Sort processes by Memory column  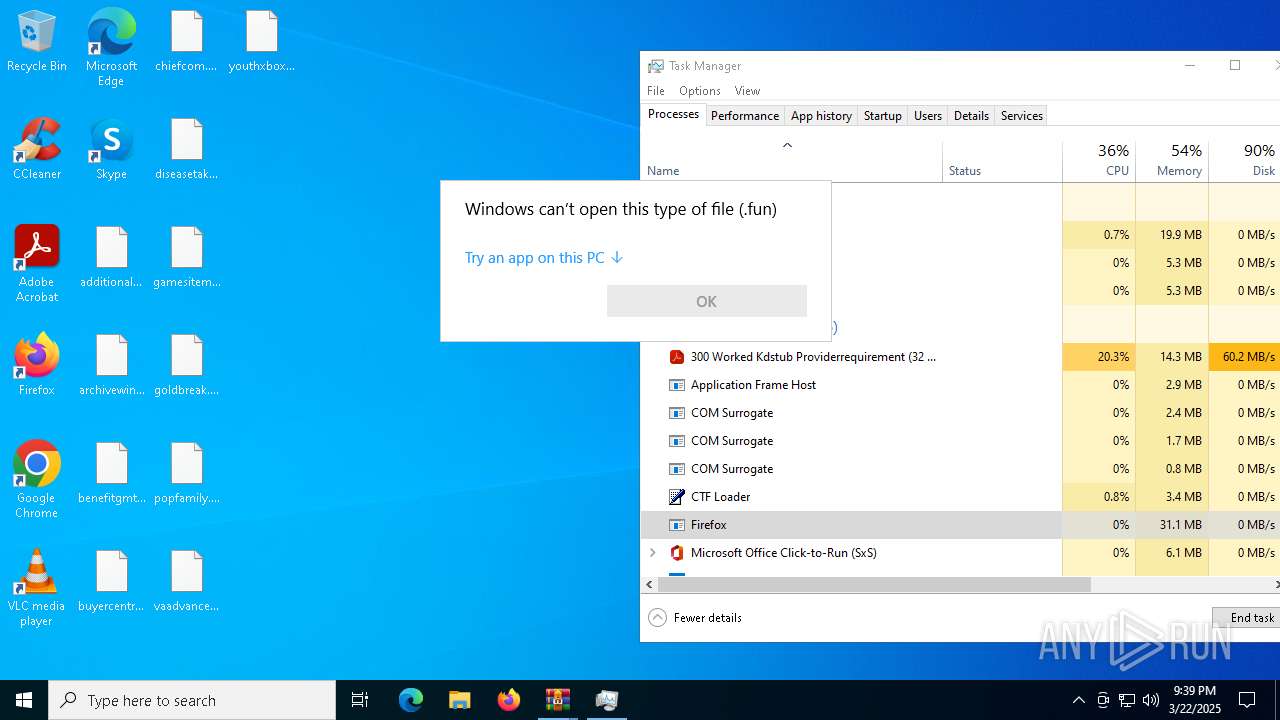[1172, 161]
